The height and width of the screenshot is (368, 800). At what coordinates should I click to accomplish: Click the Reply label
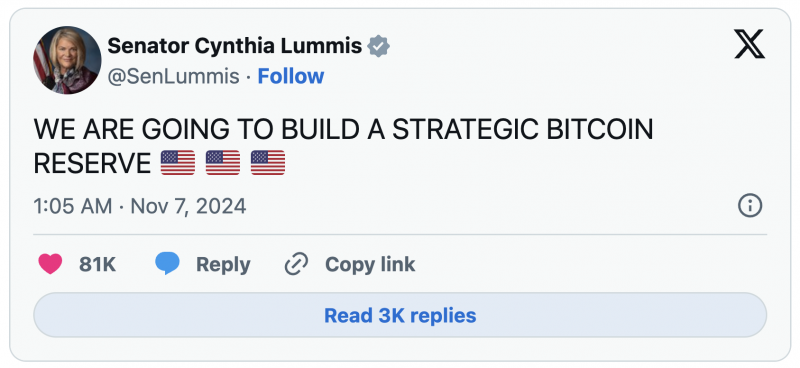coord(223,265)
